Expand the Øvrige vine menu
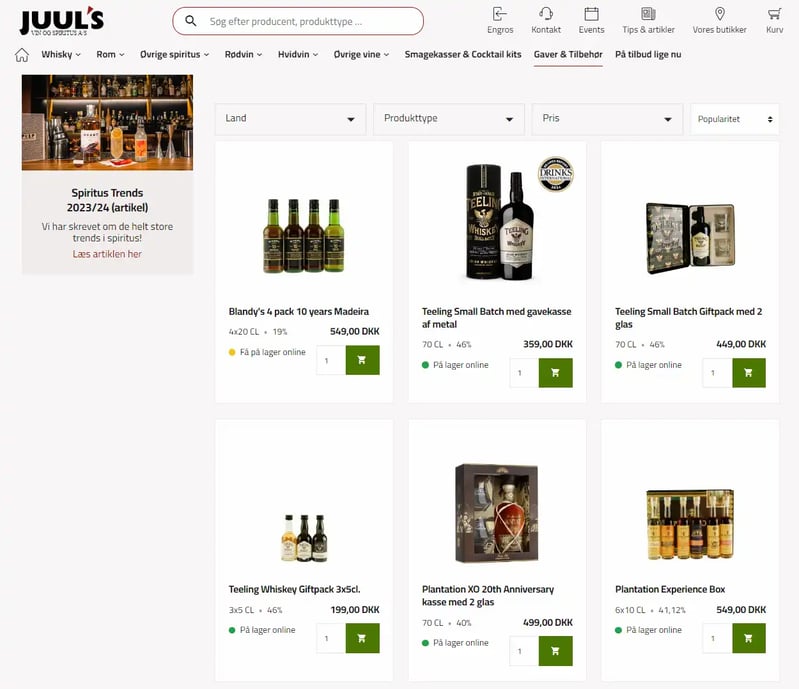Viewport: 799px width, 689px height. (361, 55)
